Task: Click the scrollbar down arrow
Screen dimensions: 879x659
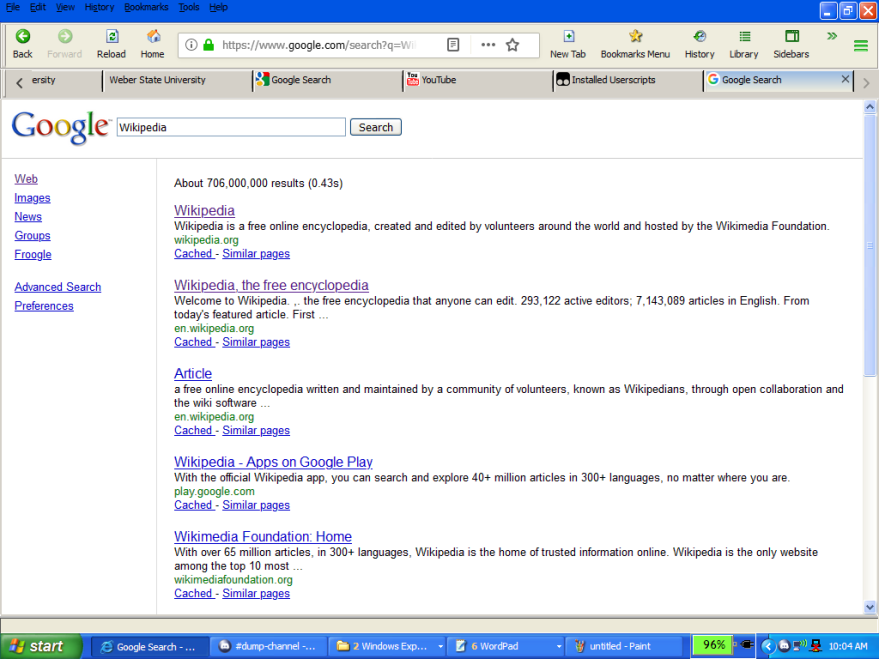Action: (869, 607)
